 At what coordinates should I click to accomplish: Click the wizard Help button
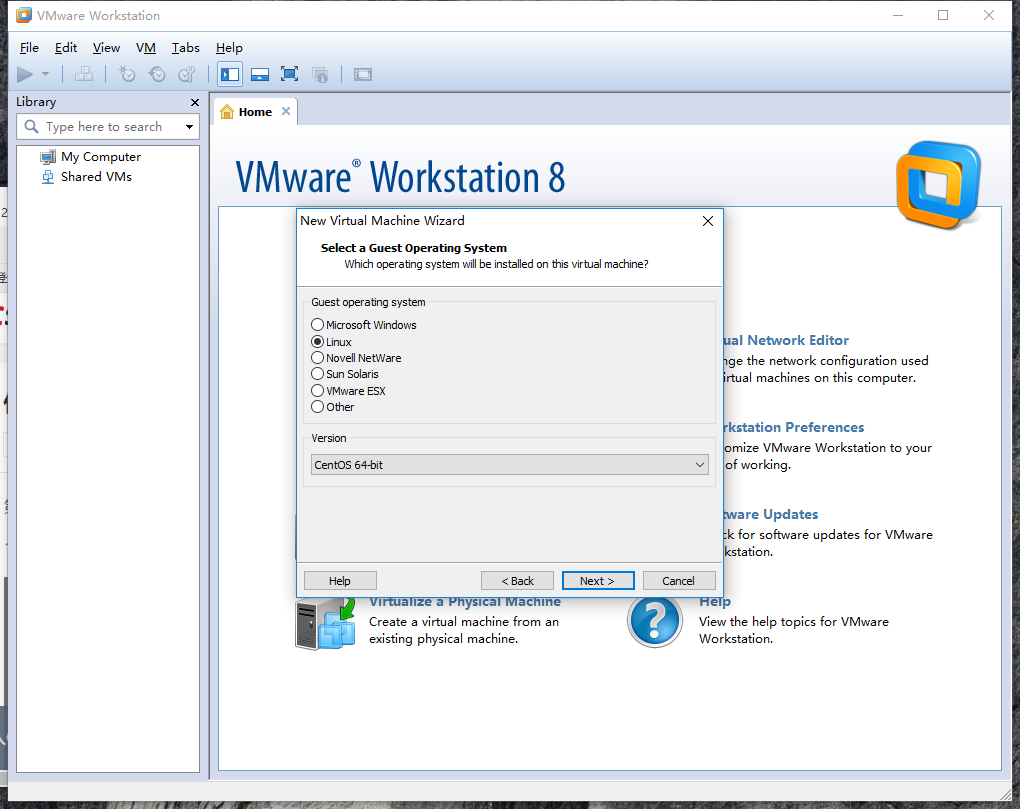pyautogui.click(x=340, y=581)
